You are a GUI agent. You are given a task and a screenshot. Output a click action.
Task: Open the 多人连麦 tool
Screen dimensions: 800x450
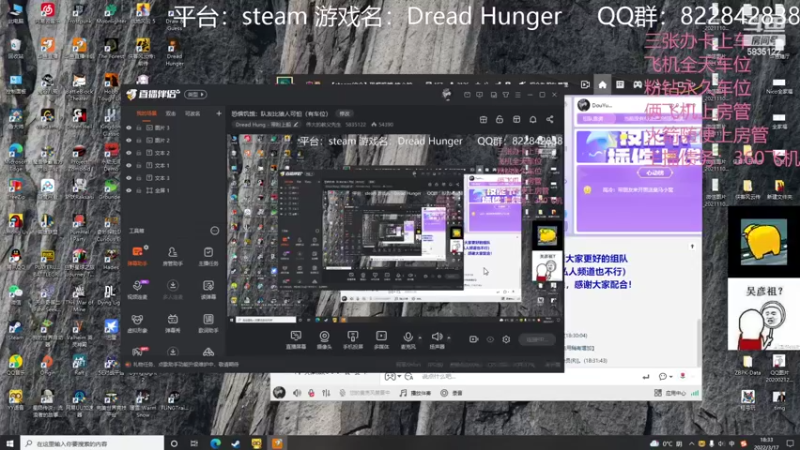(x=172, y=289)
